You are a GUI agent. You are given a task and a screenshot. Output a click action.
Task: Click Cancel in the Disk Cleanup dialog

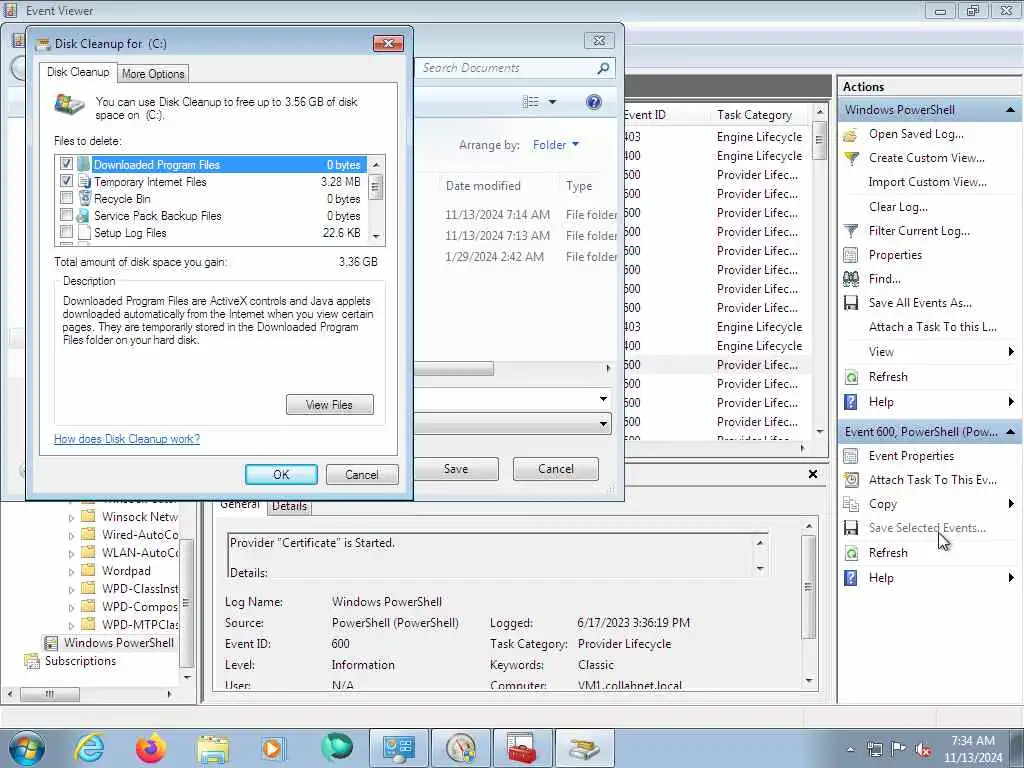(362, 475)
